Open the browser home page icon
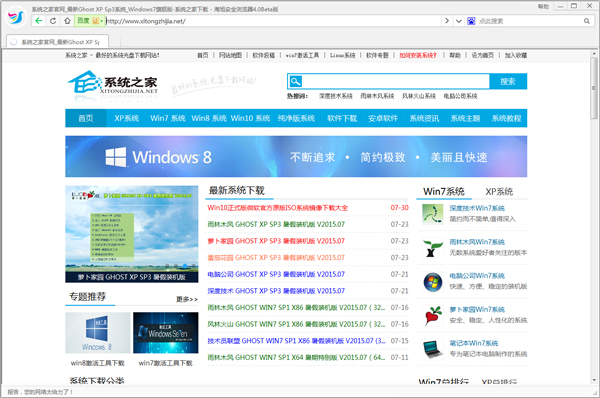Image resolution: width=600 pixels, height=398 pixels. pos(67,21)
